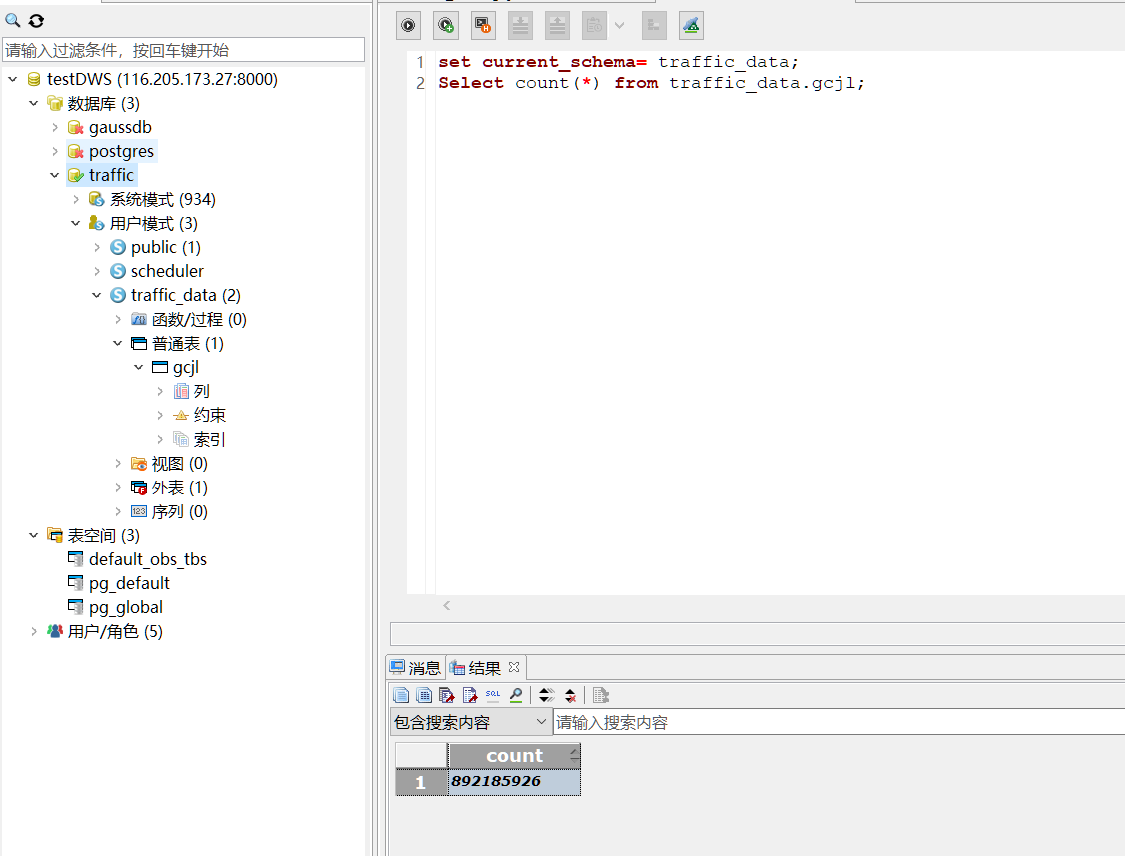Click the connected traffic database icon
Screen dimensions: 1125x856
[x=75, y=175]
